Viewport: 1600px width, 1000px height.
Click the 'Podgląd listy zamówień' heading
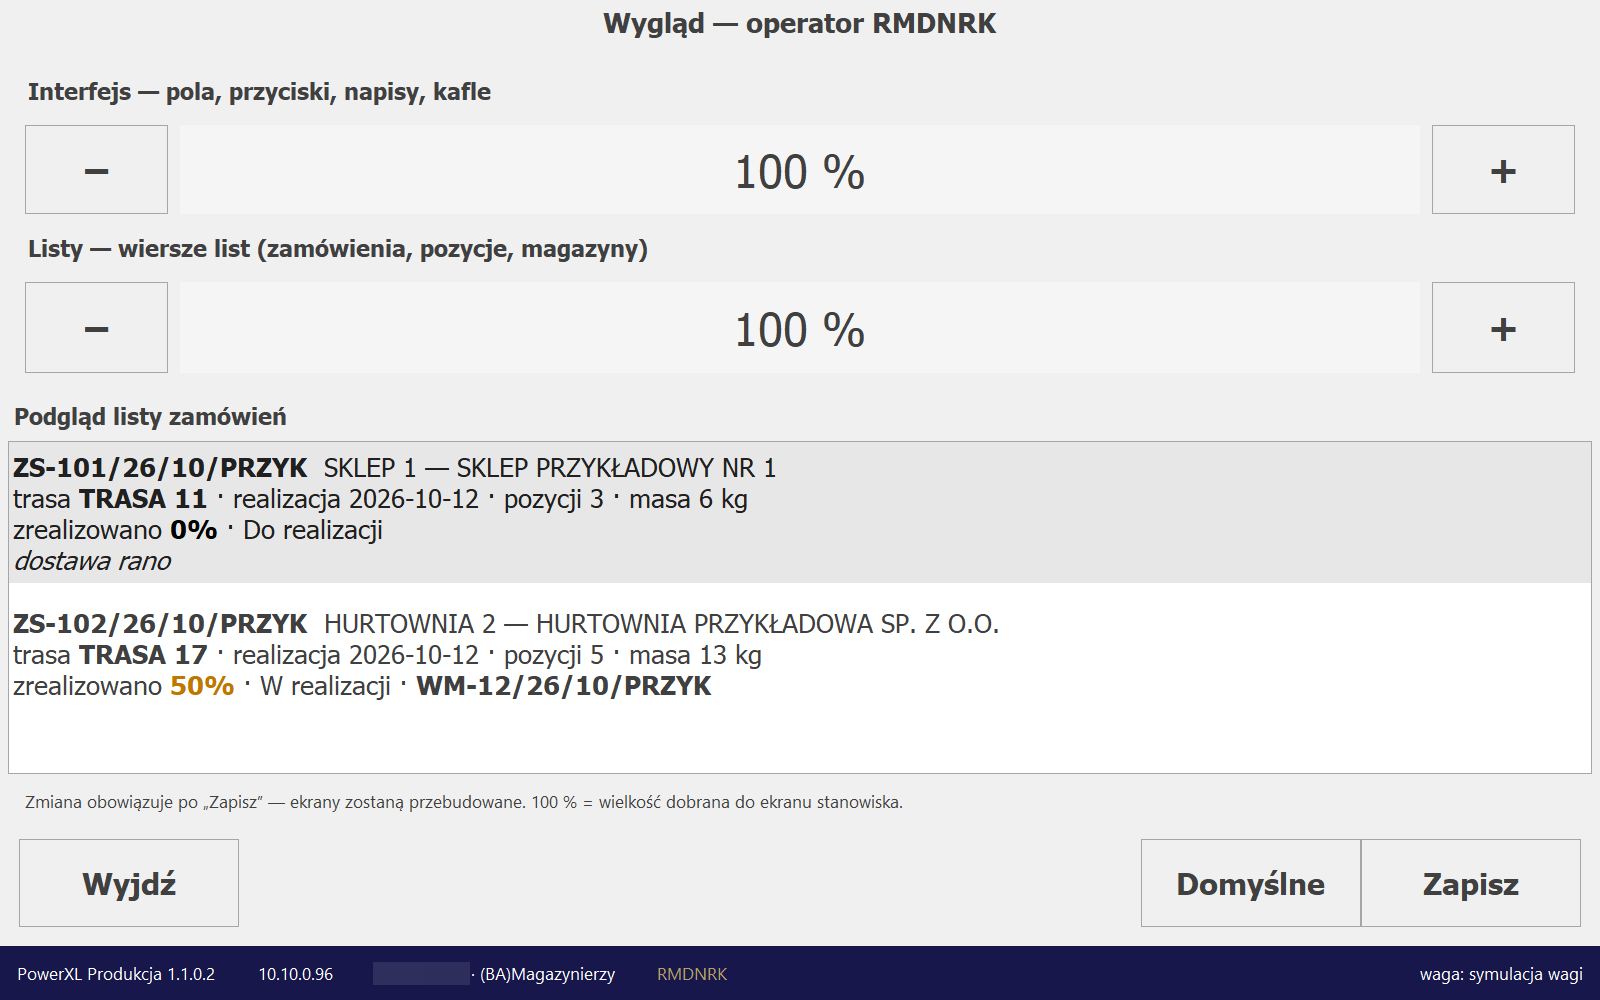(150, 417)
